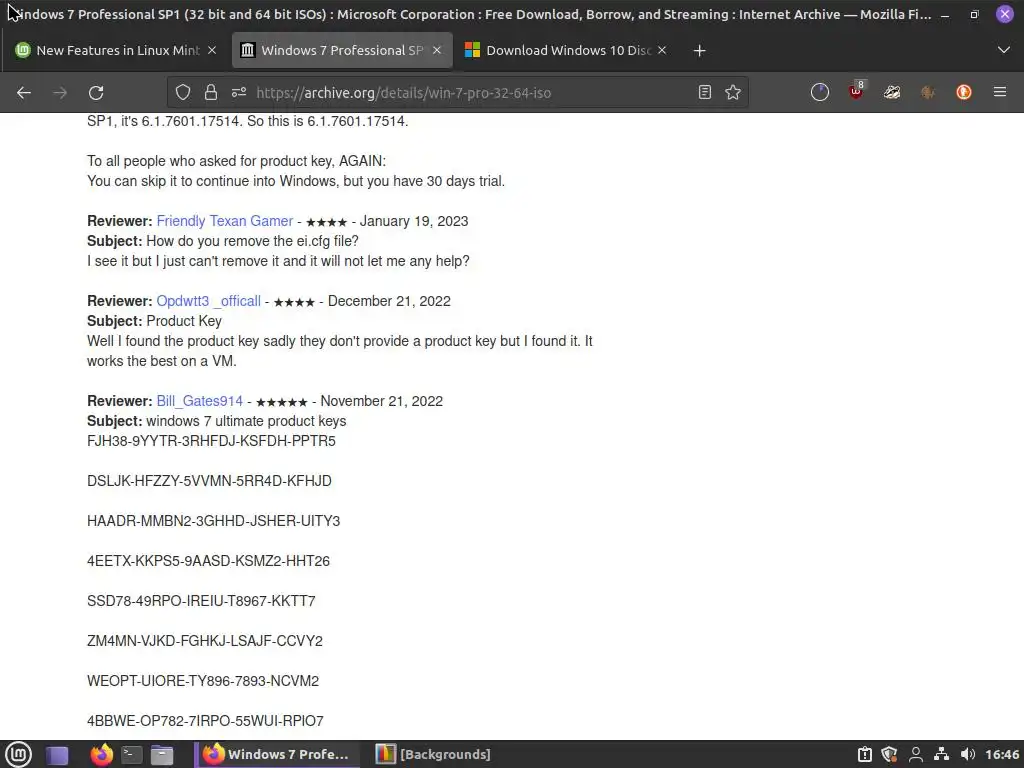Switch to Windows 7 Profe... taskbar window
1024x768 pixels.
[277, 755]
